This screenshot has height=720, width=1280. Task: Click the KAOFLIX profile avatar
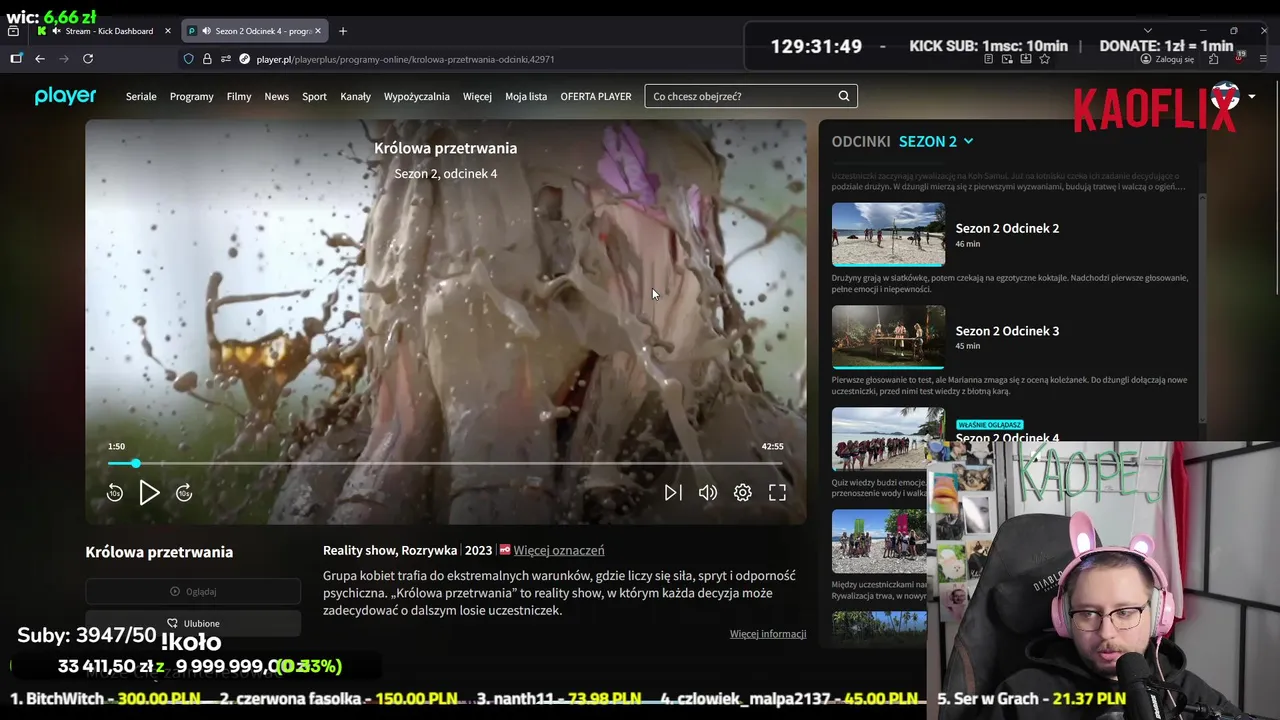pos(1224,97)
